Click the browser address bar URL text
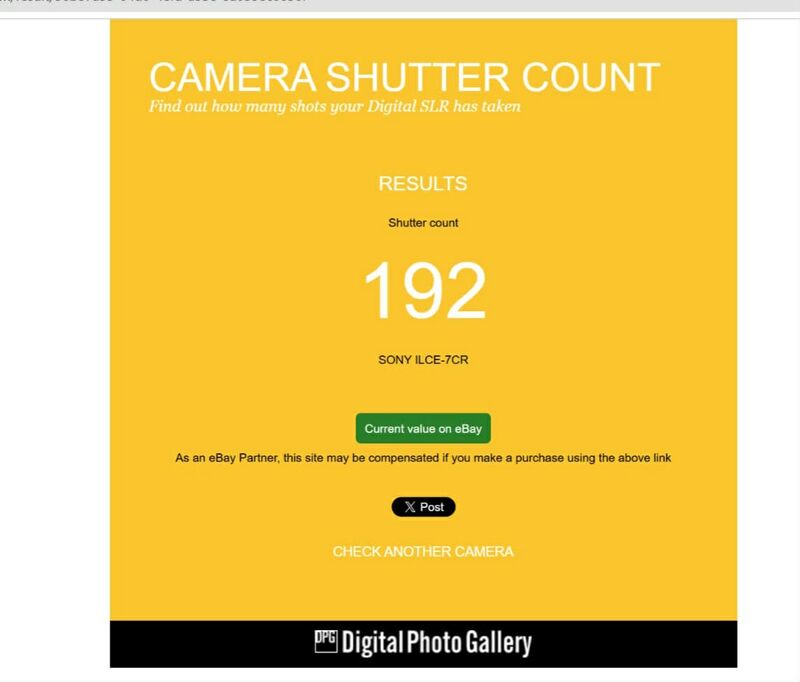The width and height of the screenshot is (800, 682). click(x=153, y=2)
